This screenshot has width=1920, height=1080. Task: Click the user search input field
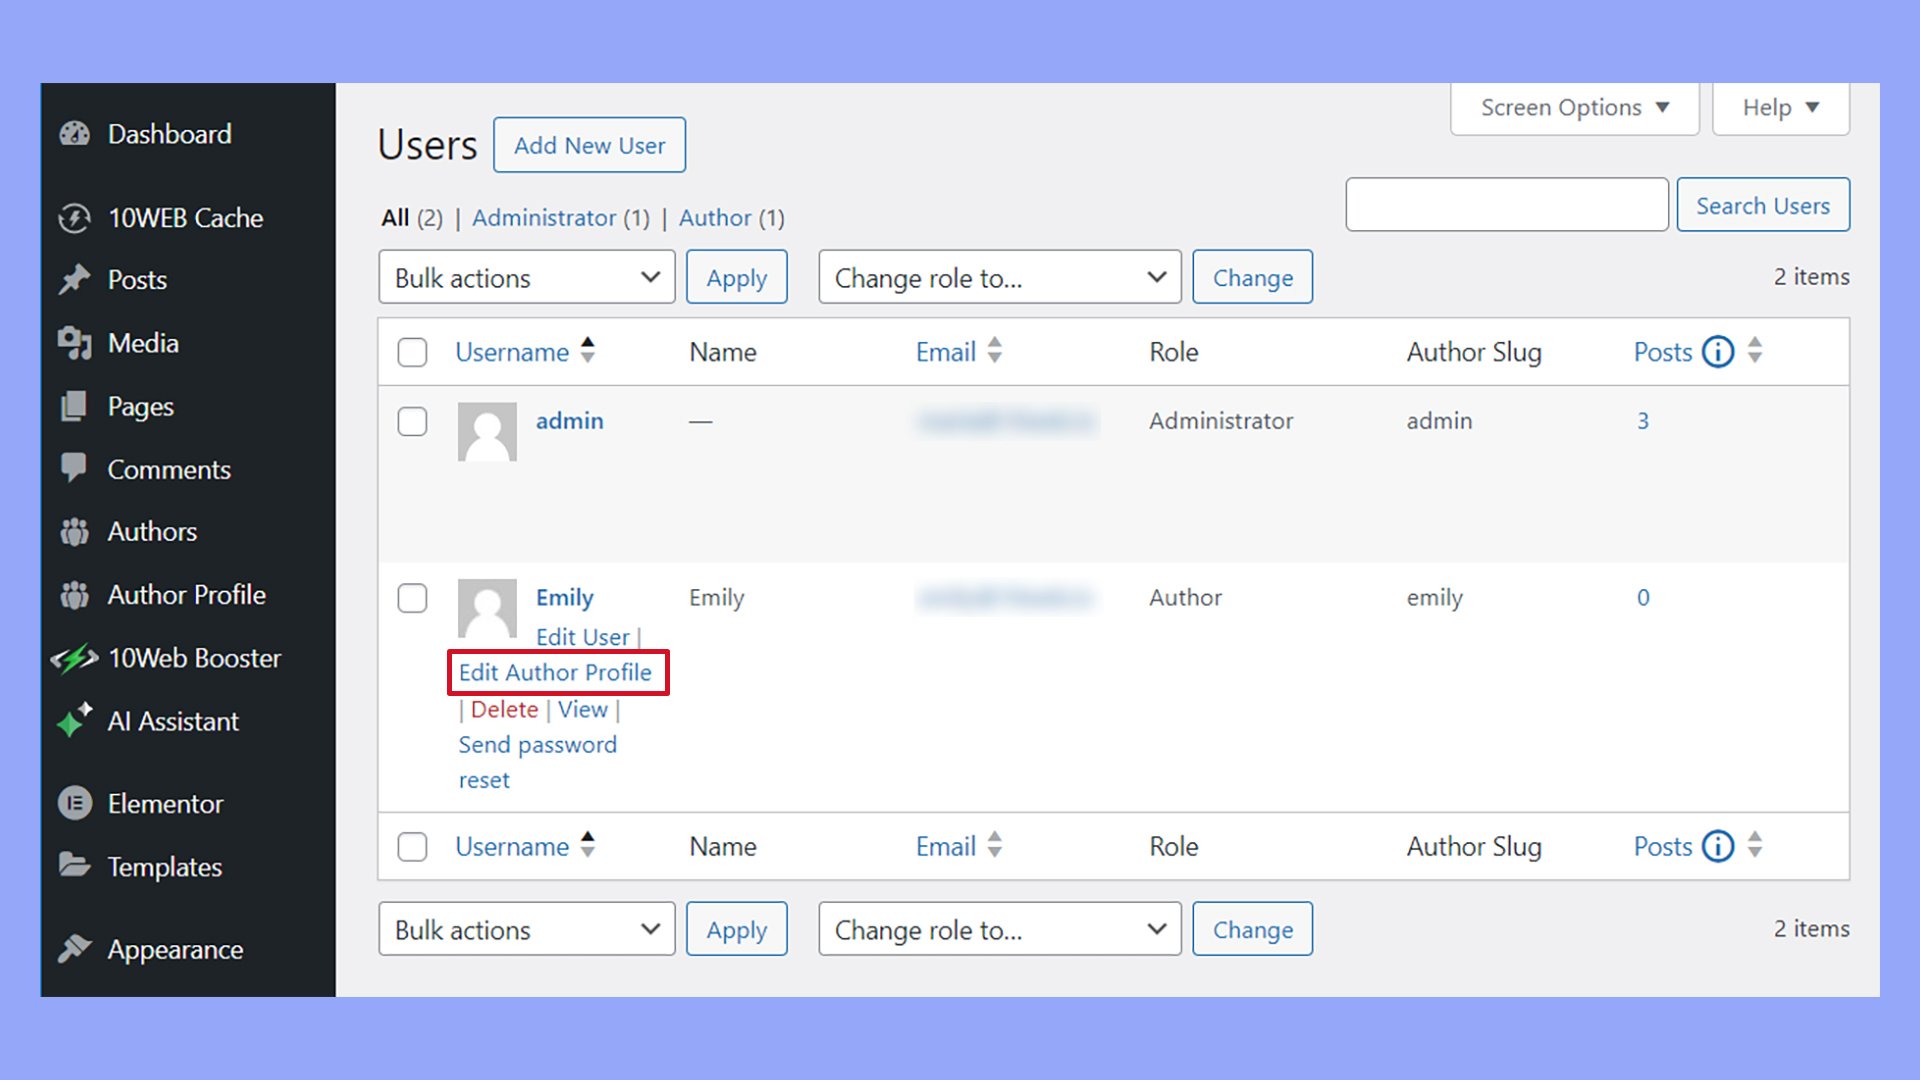pyautogui.click(x=1506, y=205)
